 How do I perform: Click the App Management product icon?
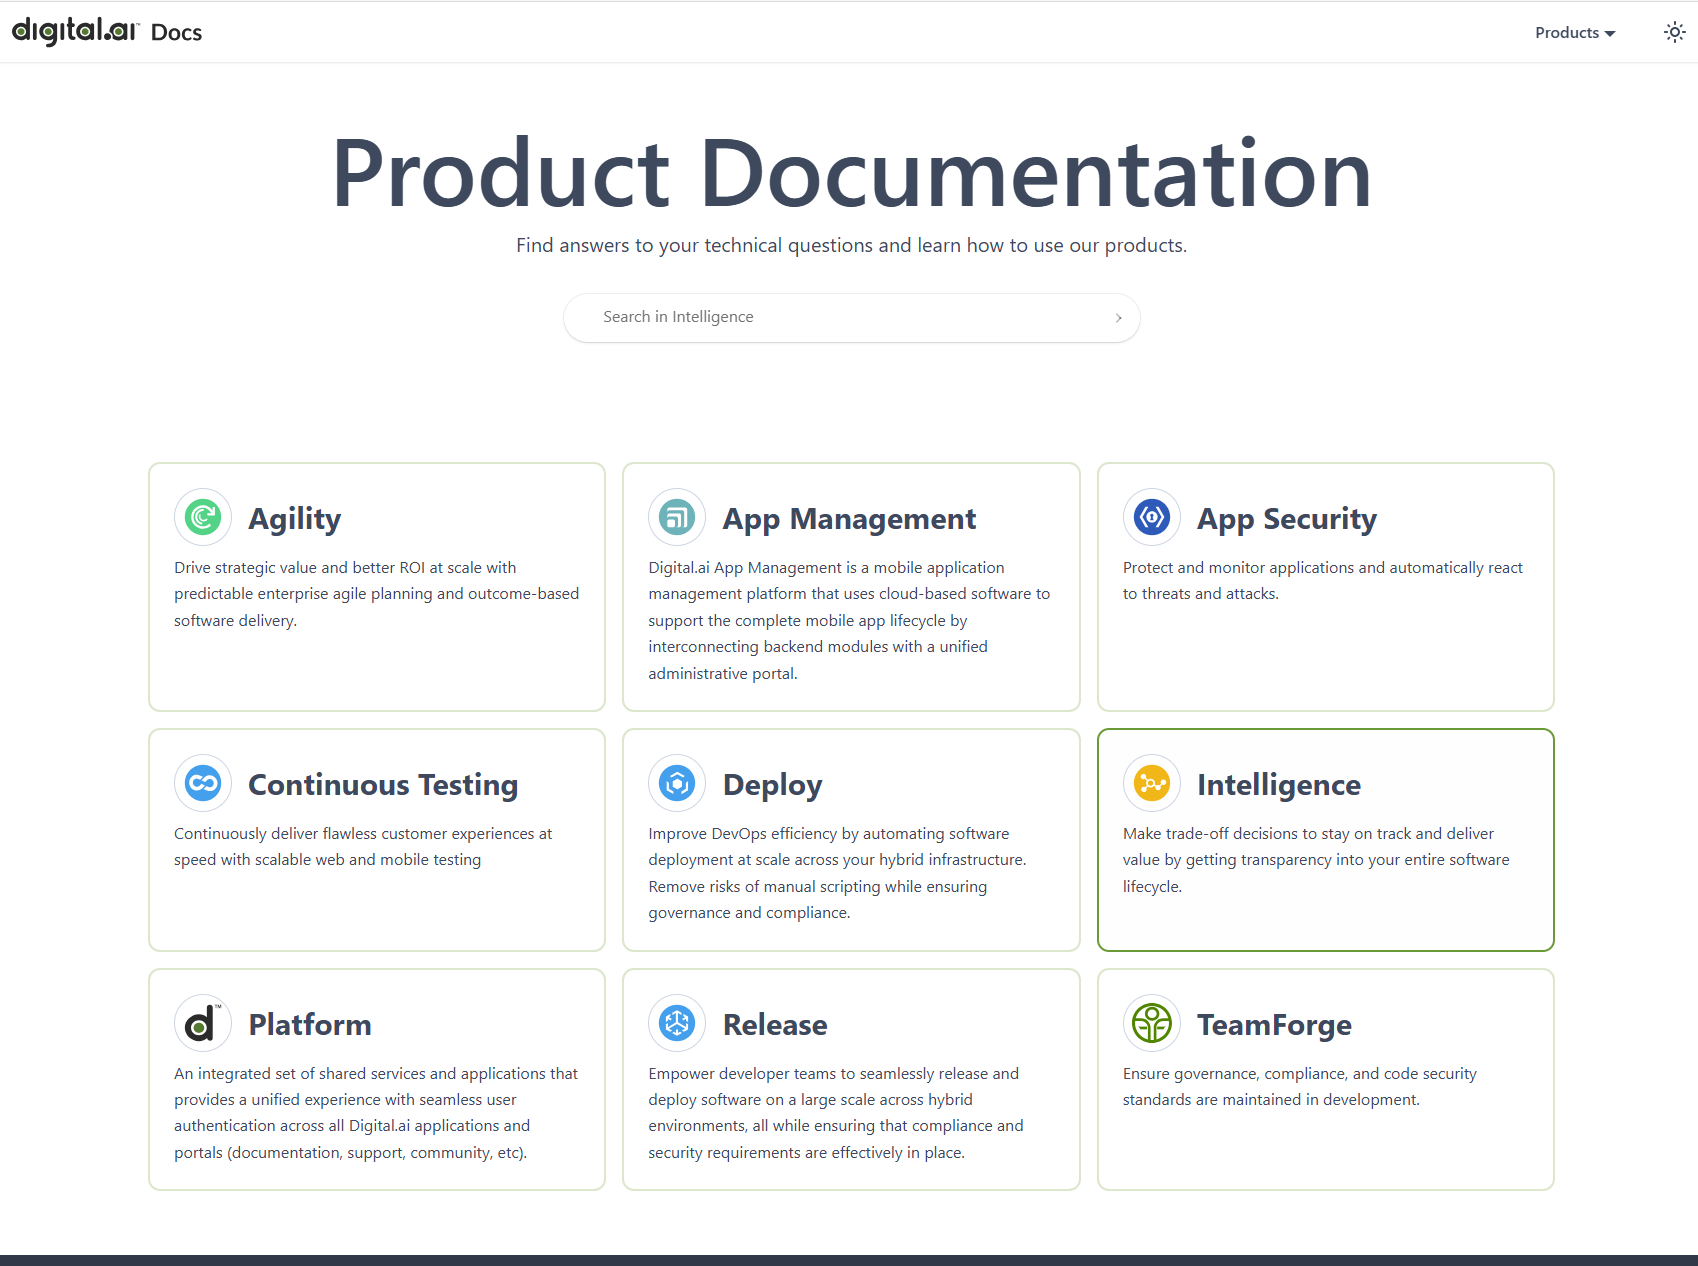coord(677,517)
